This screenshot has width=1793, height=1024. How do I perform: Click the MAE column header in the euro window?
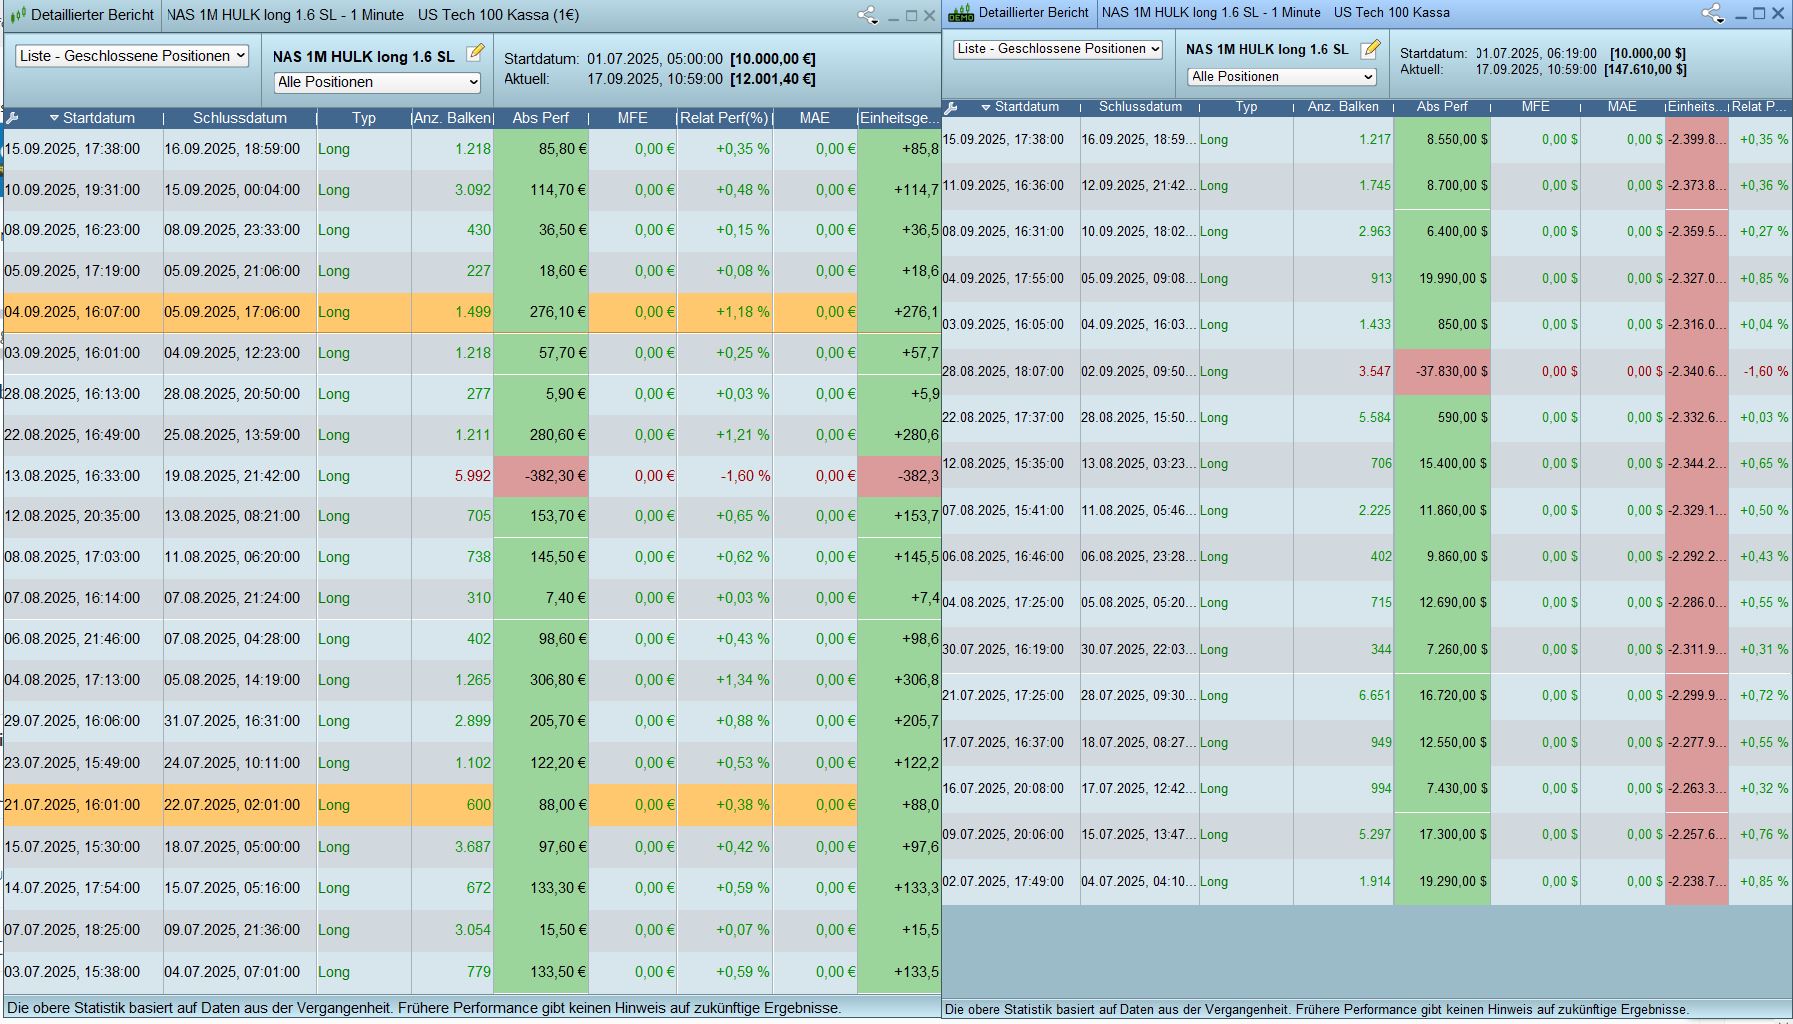[x=814, y=118]
